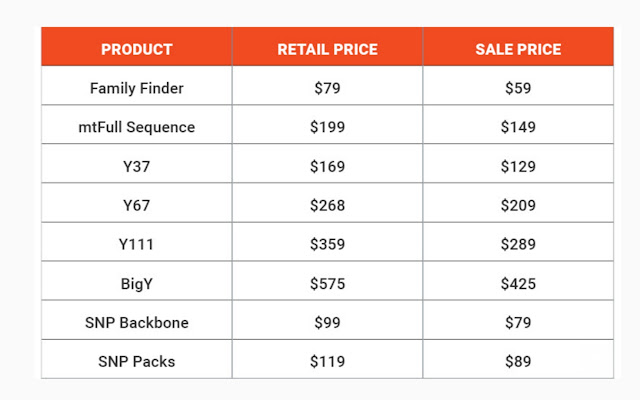The height and width of the screenshot is (400, 640).
Task: Click the $129 sale price cell
Action: coord(518,166)
